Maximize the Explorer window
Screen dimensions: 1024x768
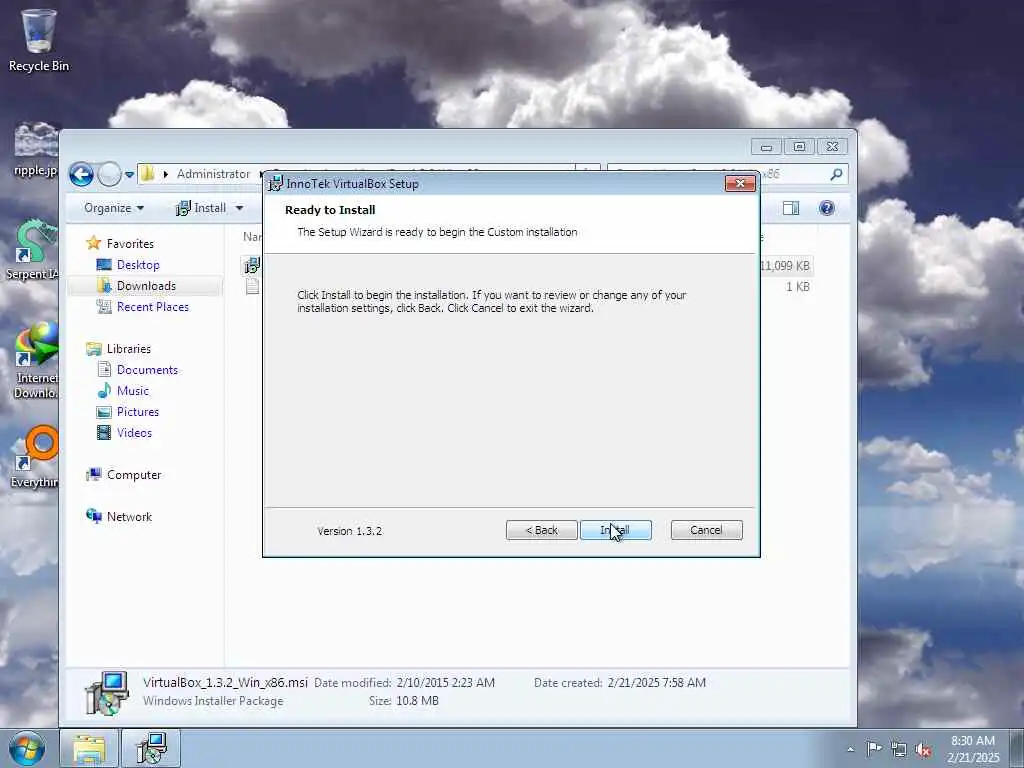click(799, 147)
